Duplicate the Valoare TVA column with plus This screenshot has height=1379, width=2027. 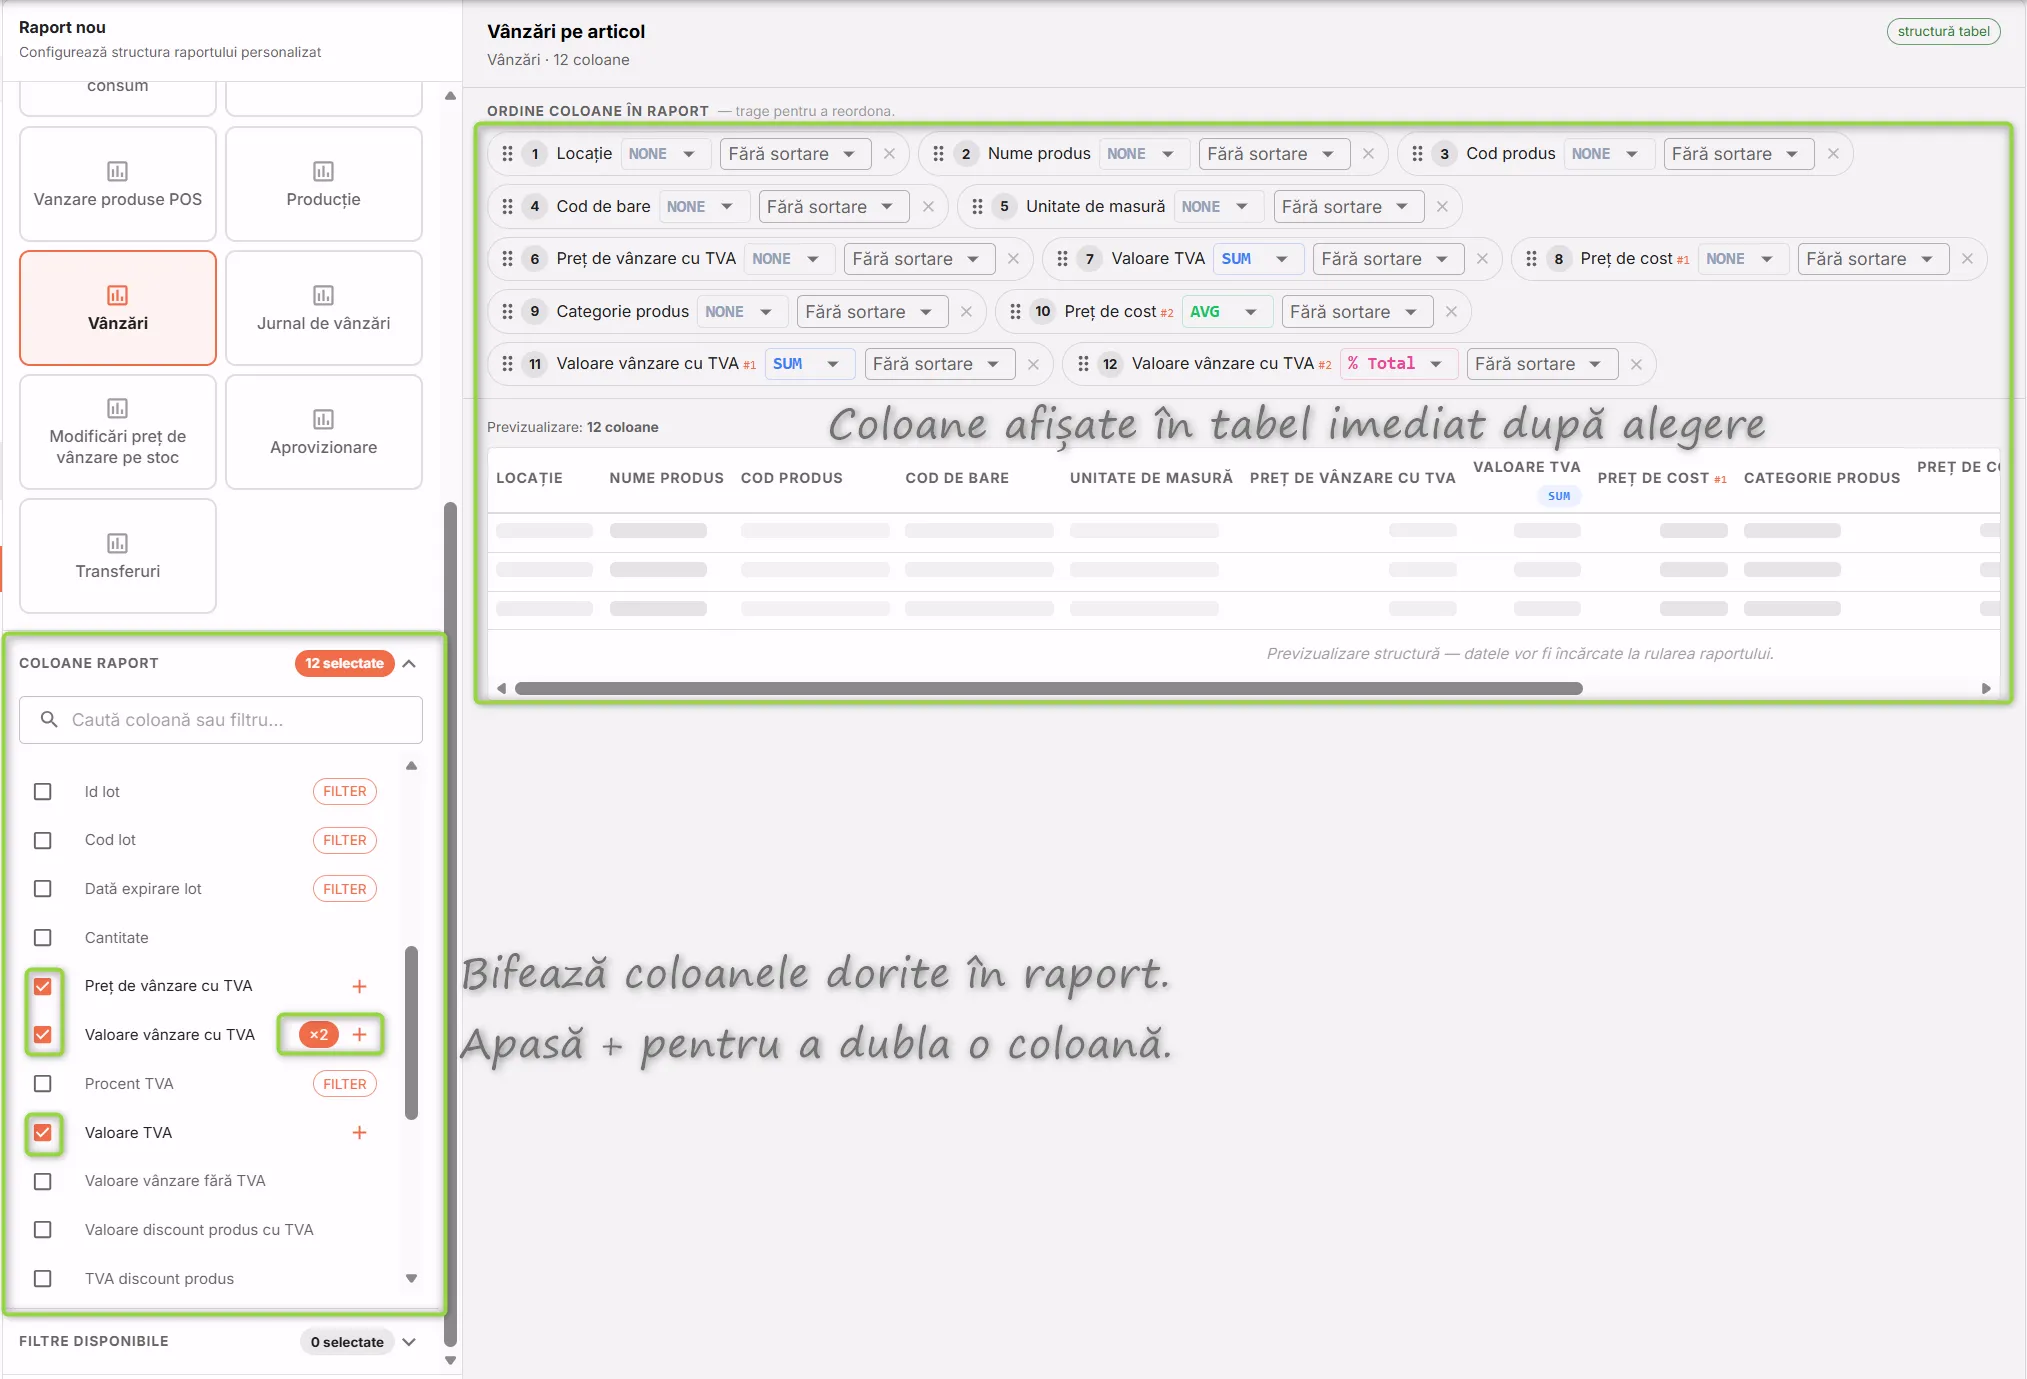click(359, 1133)
